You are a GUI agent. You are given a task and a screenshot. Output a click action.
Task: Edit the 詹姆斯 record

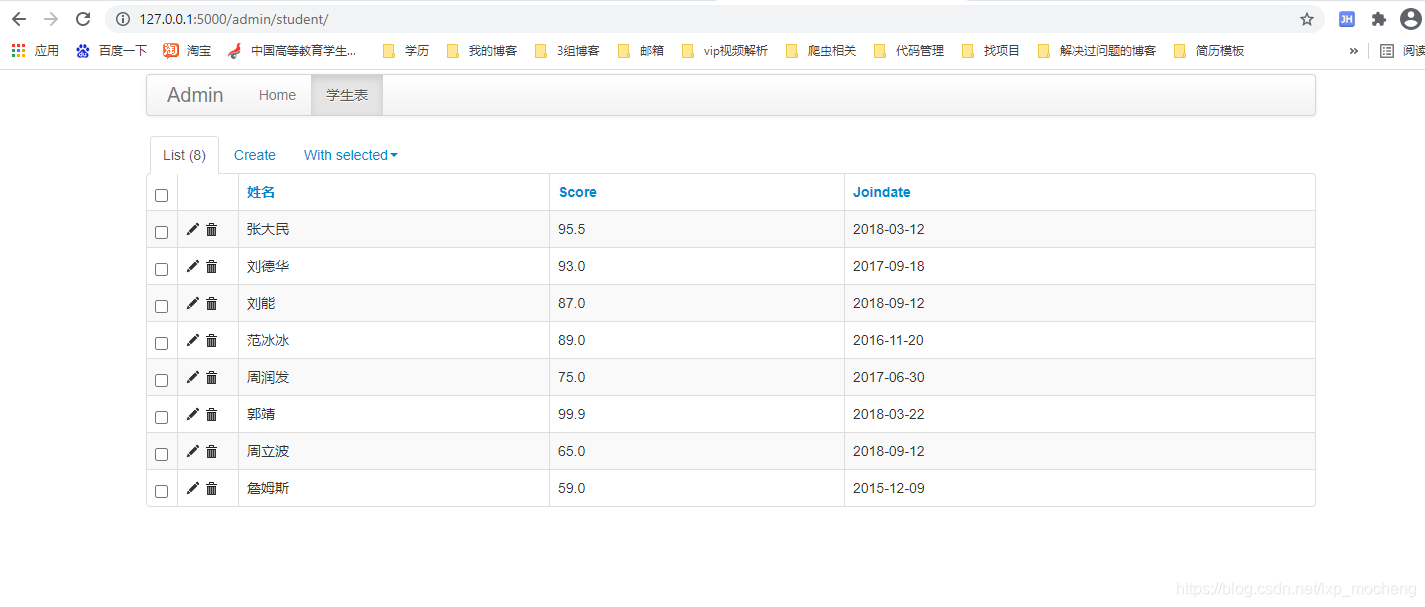pos(193,488)
